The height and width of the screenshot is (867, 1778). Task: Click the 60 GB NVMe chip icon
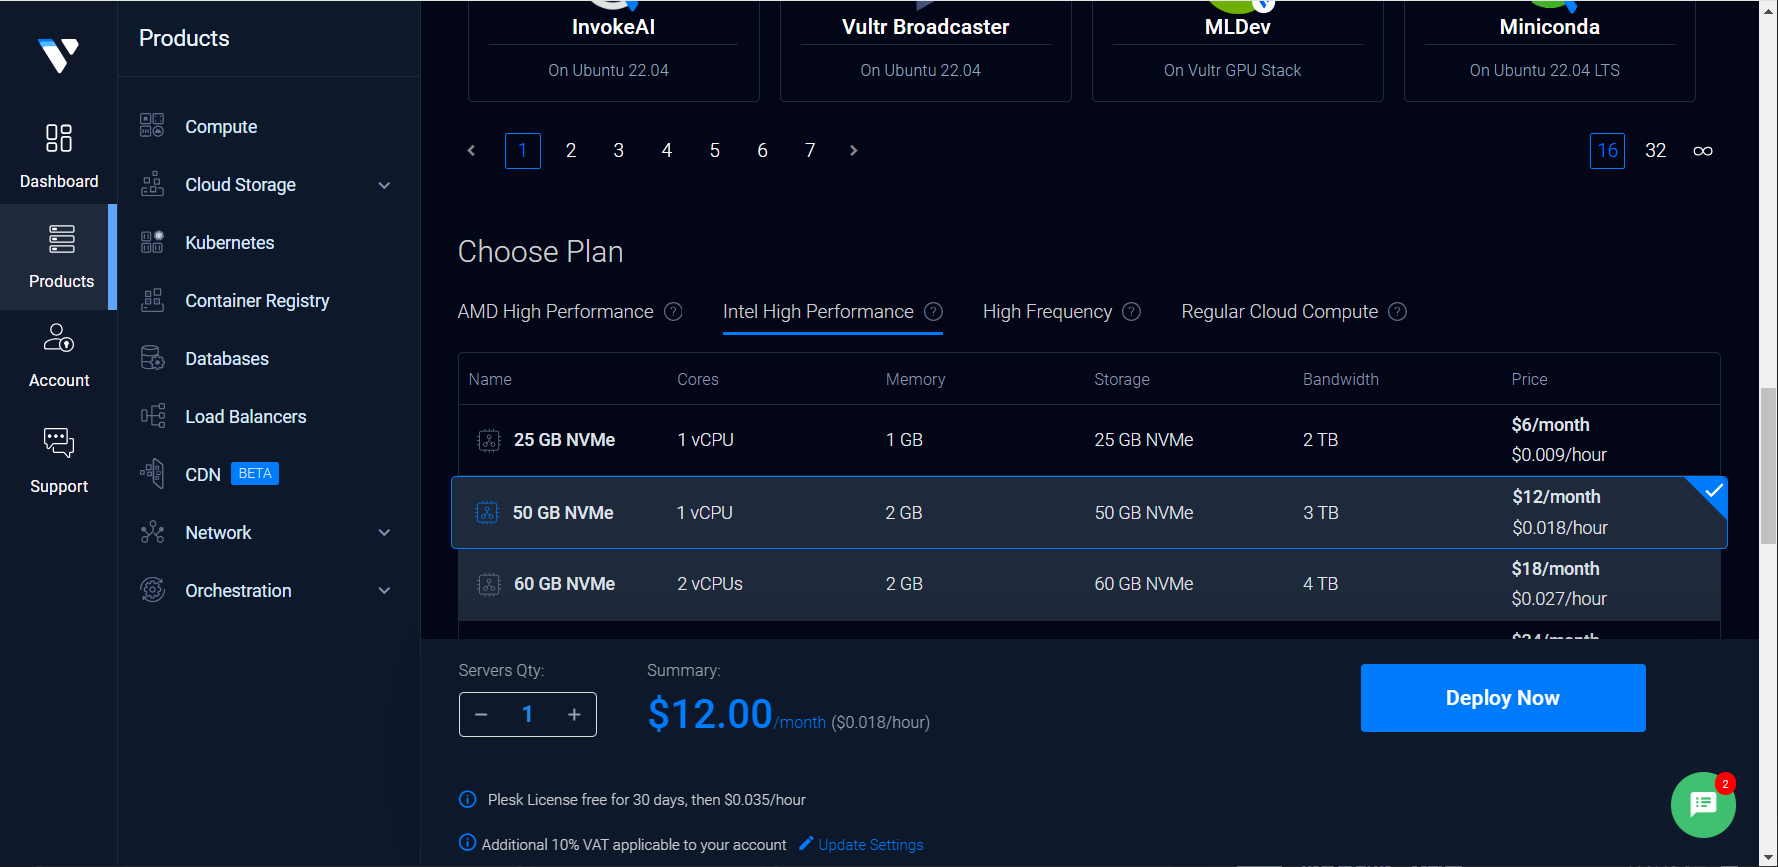pos(489,584)
